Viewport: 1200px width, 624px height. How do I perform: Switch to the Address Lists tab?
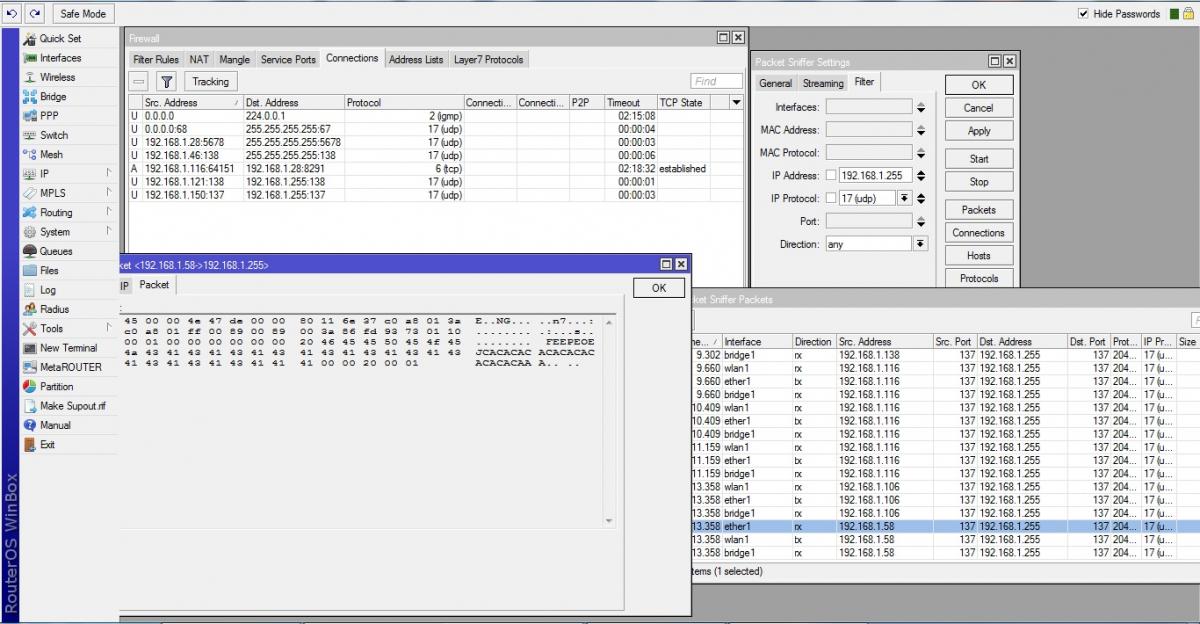(x=416, y=60)
